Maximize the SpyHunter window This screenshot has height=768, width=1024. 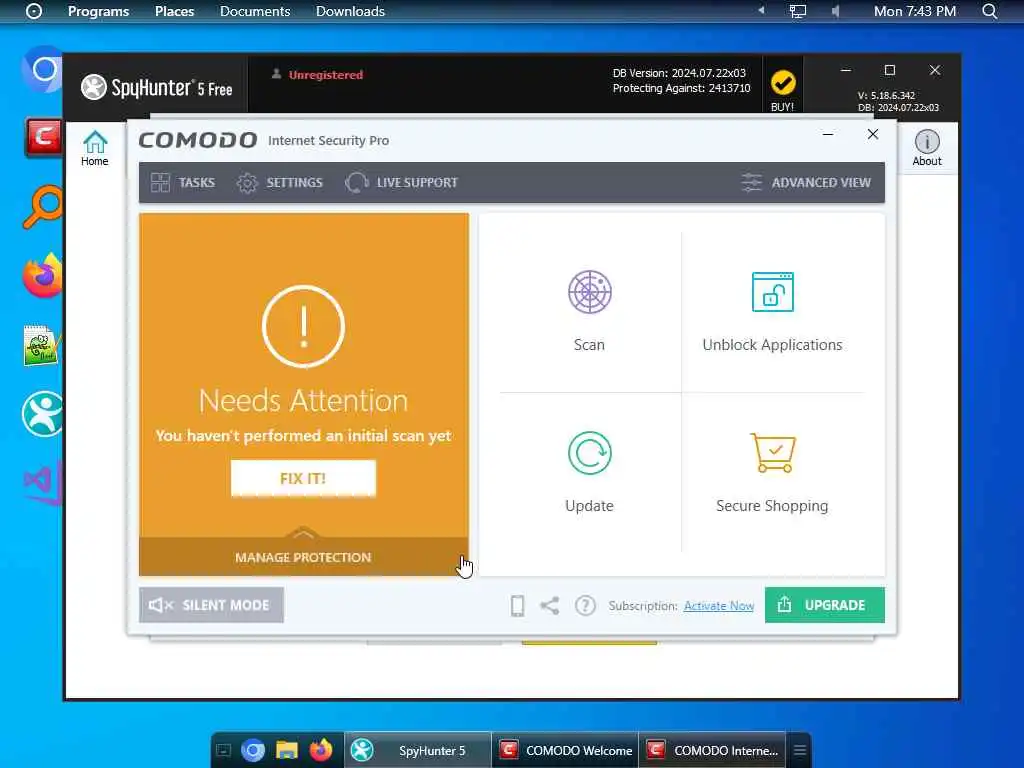point(889,70)
